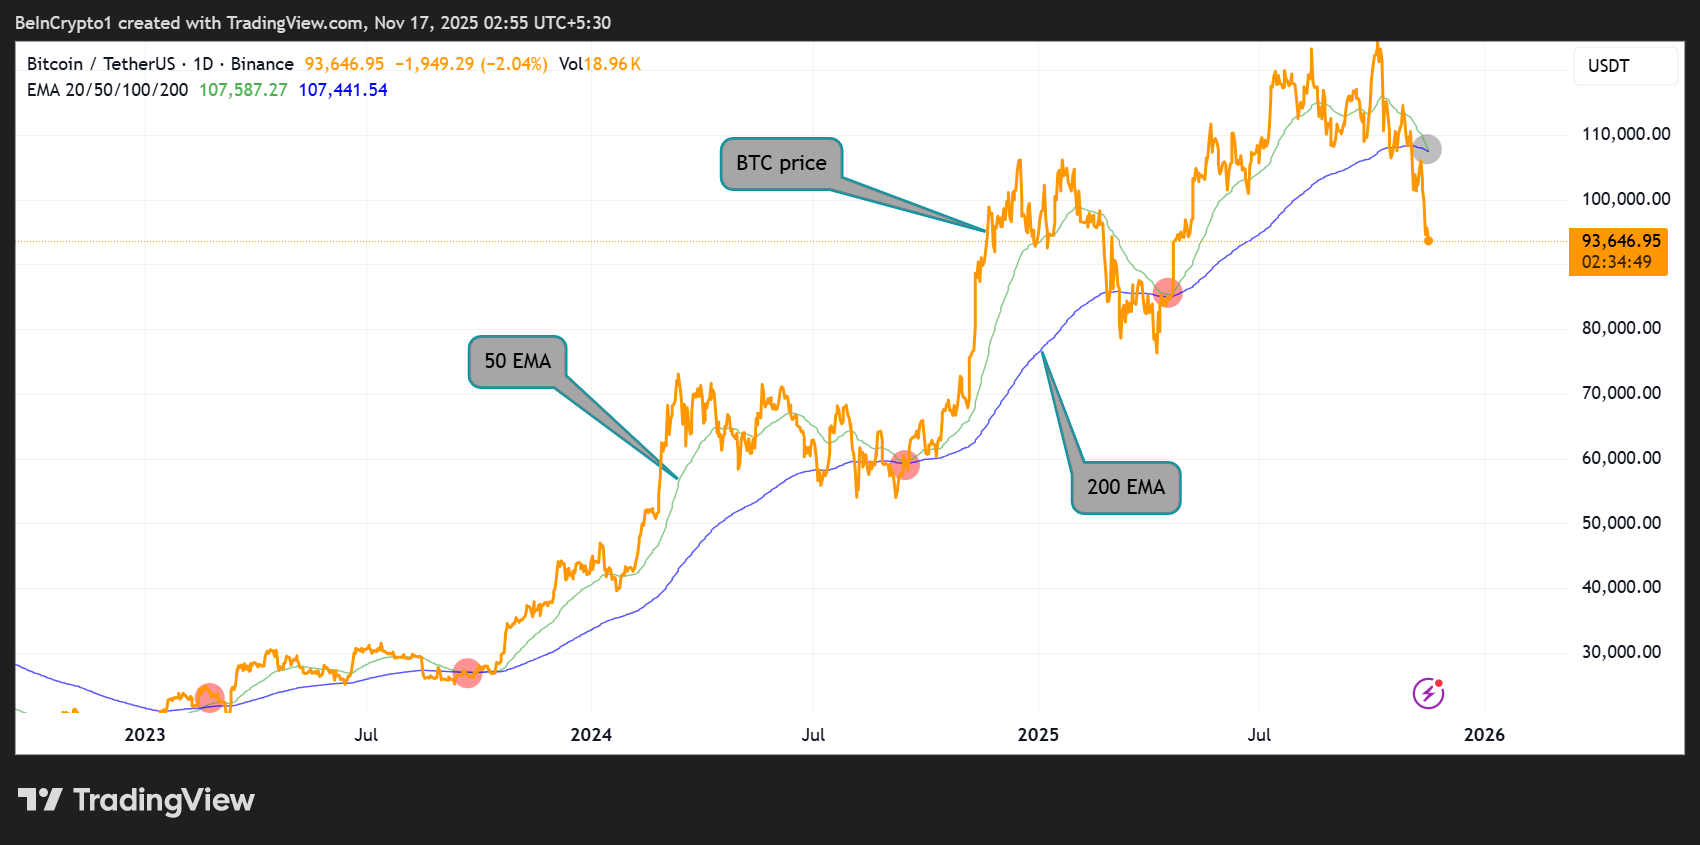Image resolution: width=1700 pixels, height=845 pixels.
Task: Select the 50 EMA callout box
Action: coord(516,361)
